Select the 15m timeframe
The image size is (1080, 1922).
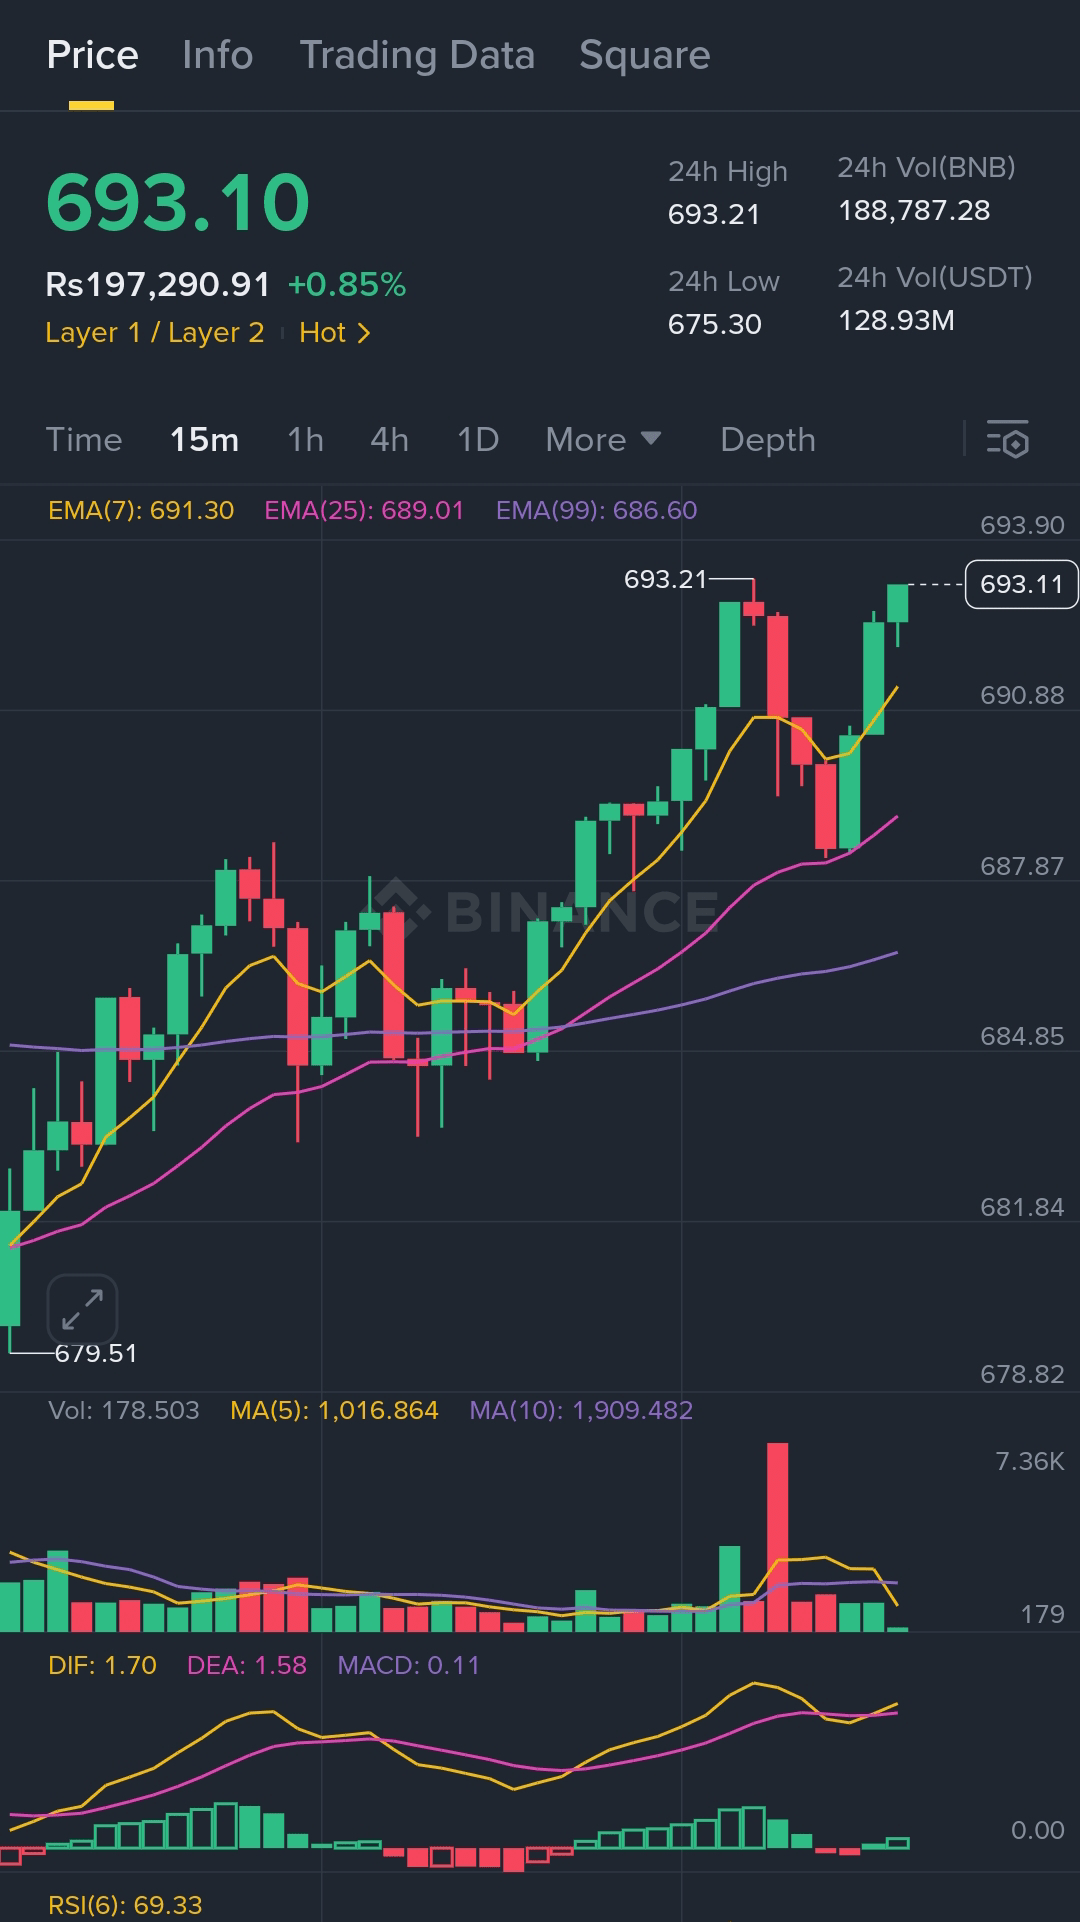[204, 439]
